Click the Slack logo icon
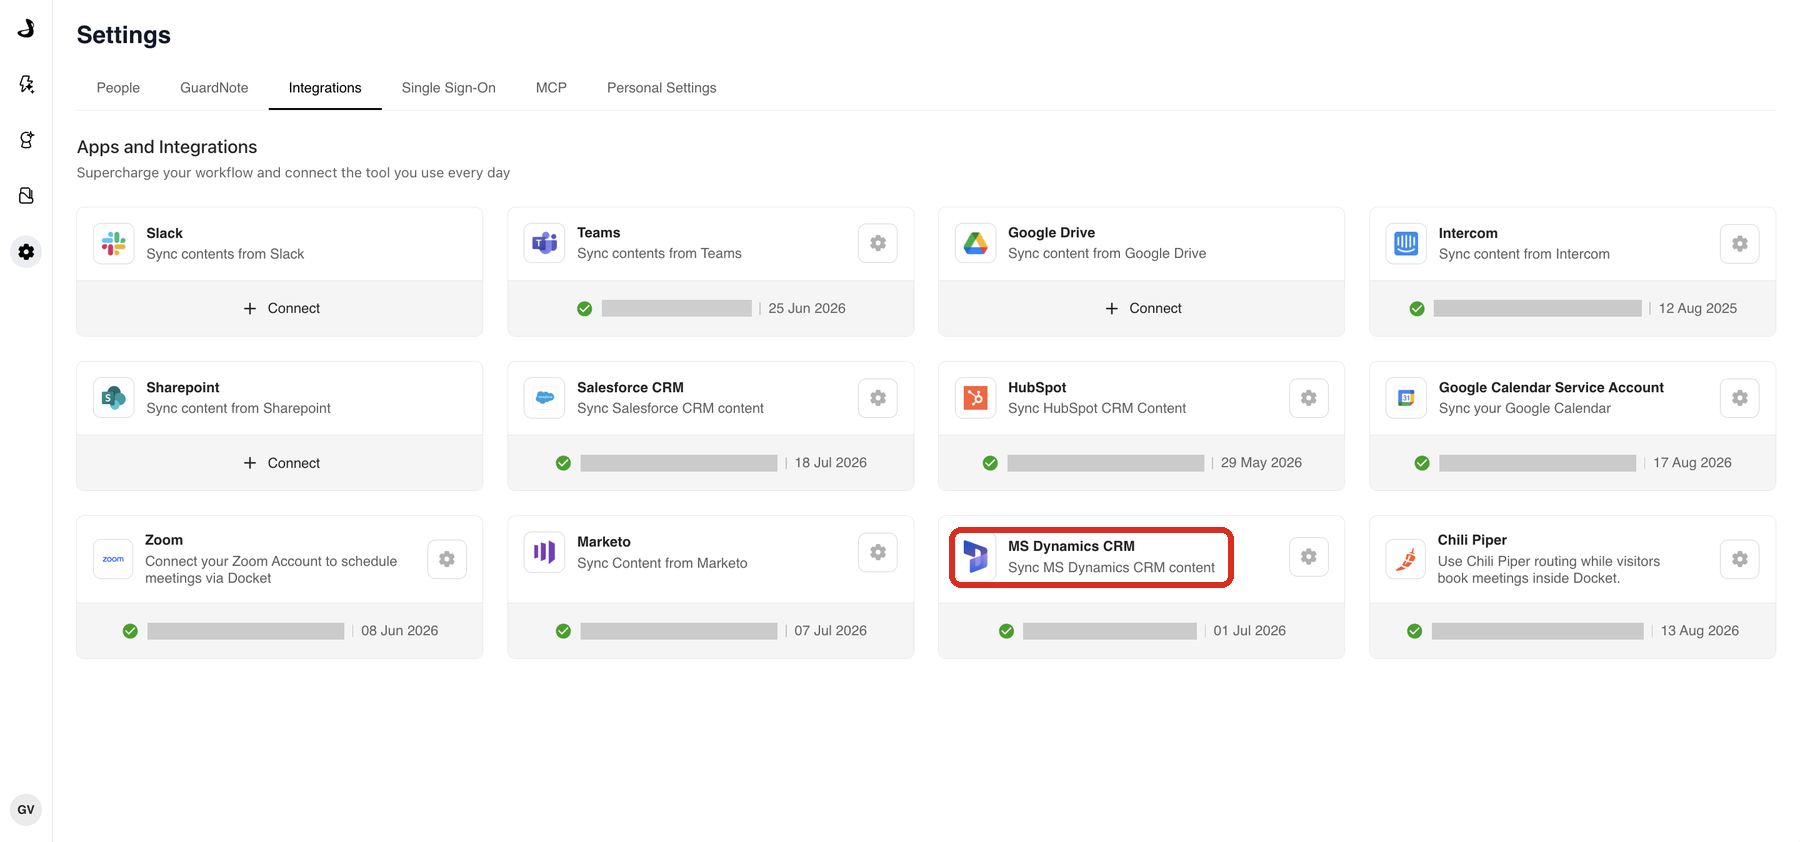Screen dimensions: 1800x842 pyautogui.click(x=114, y=244)
